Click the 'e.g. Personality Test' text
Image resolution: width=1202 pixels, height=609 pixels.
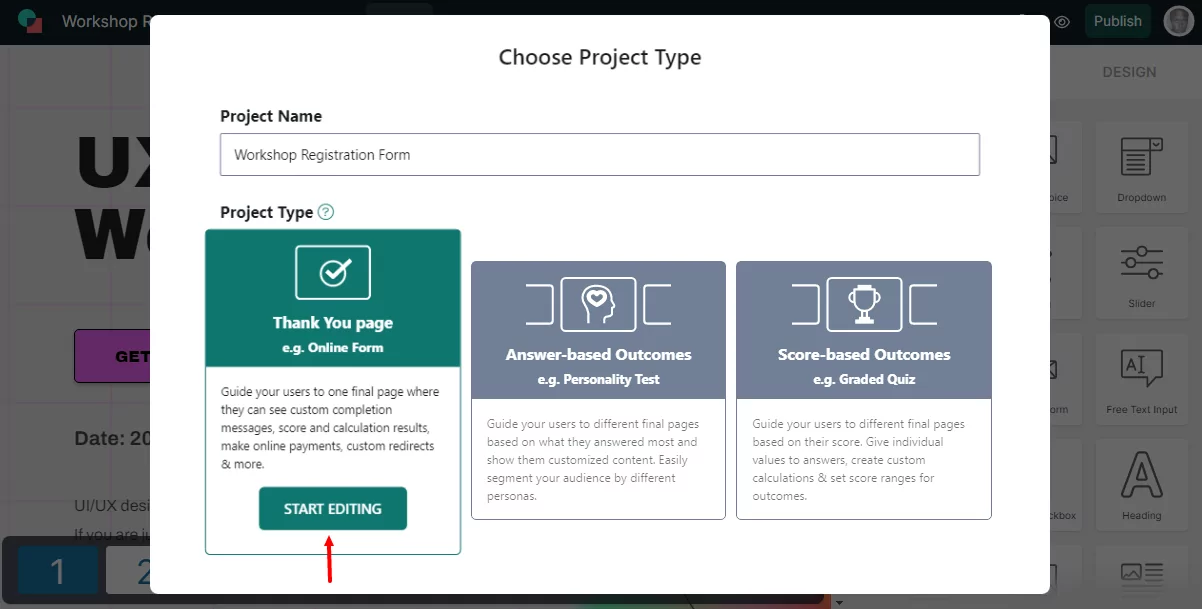tap(598, 379)
